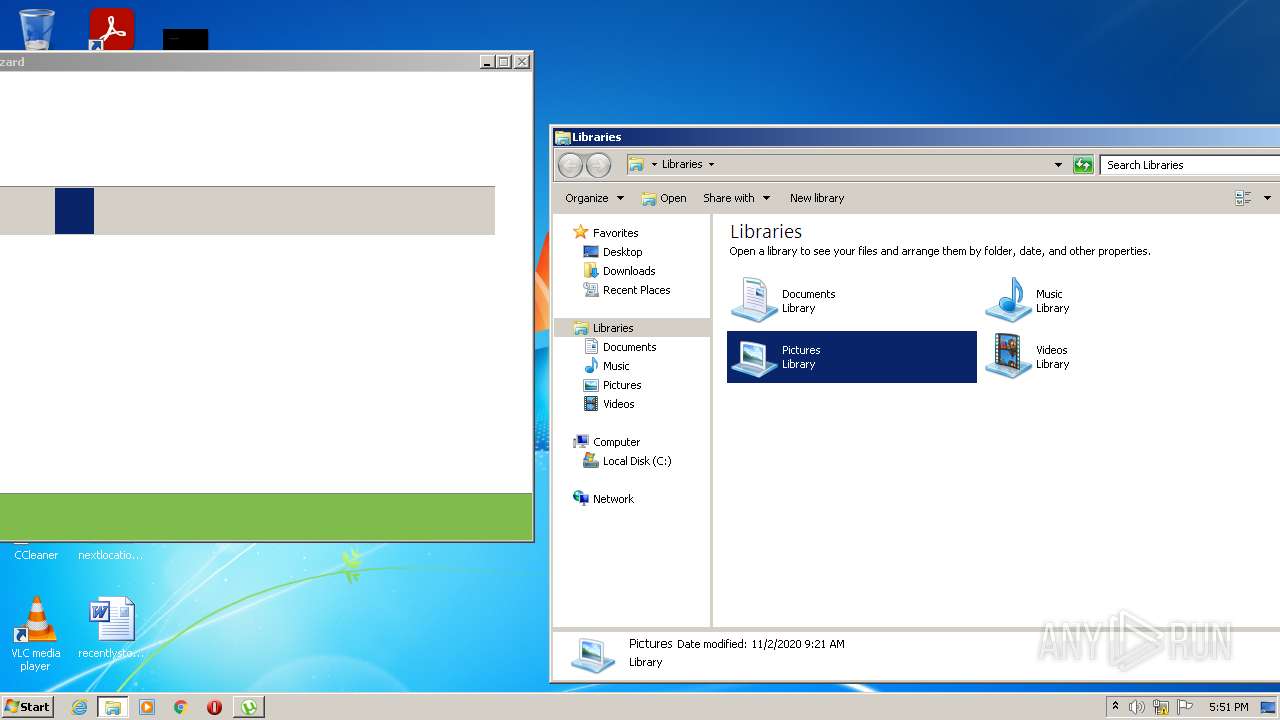This screenshot has width=1280, height=720.
Task: Refresh the Libraries address bar
Action: click(x=1083, y=165)
